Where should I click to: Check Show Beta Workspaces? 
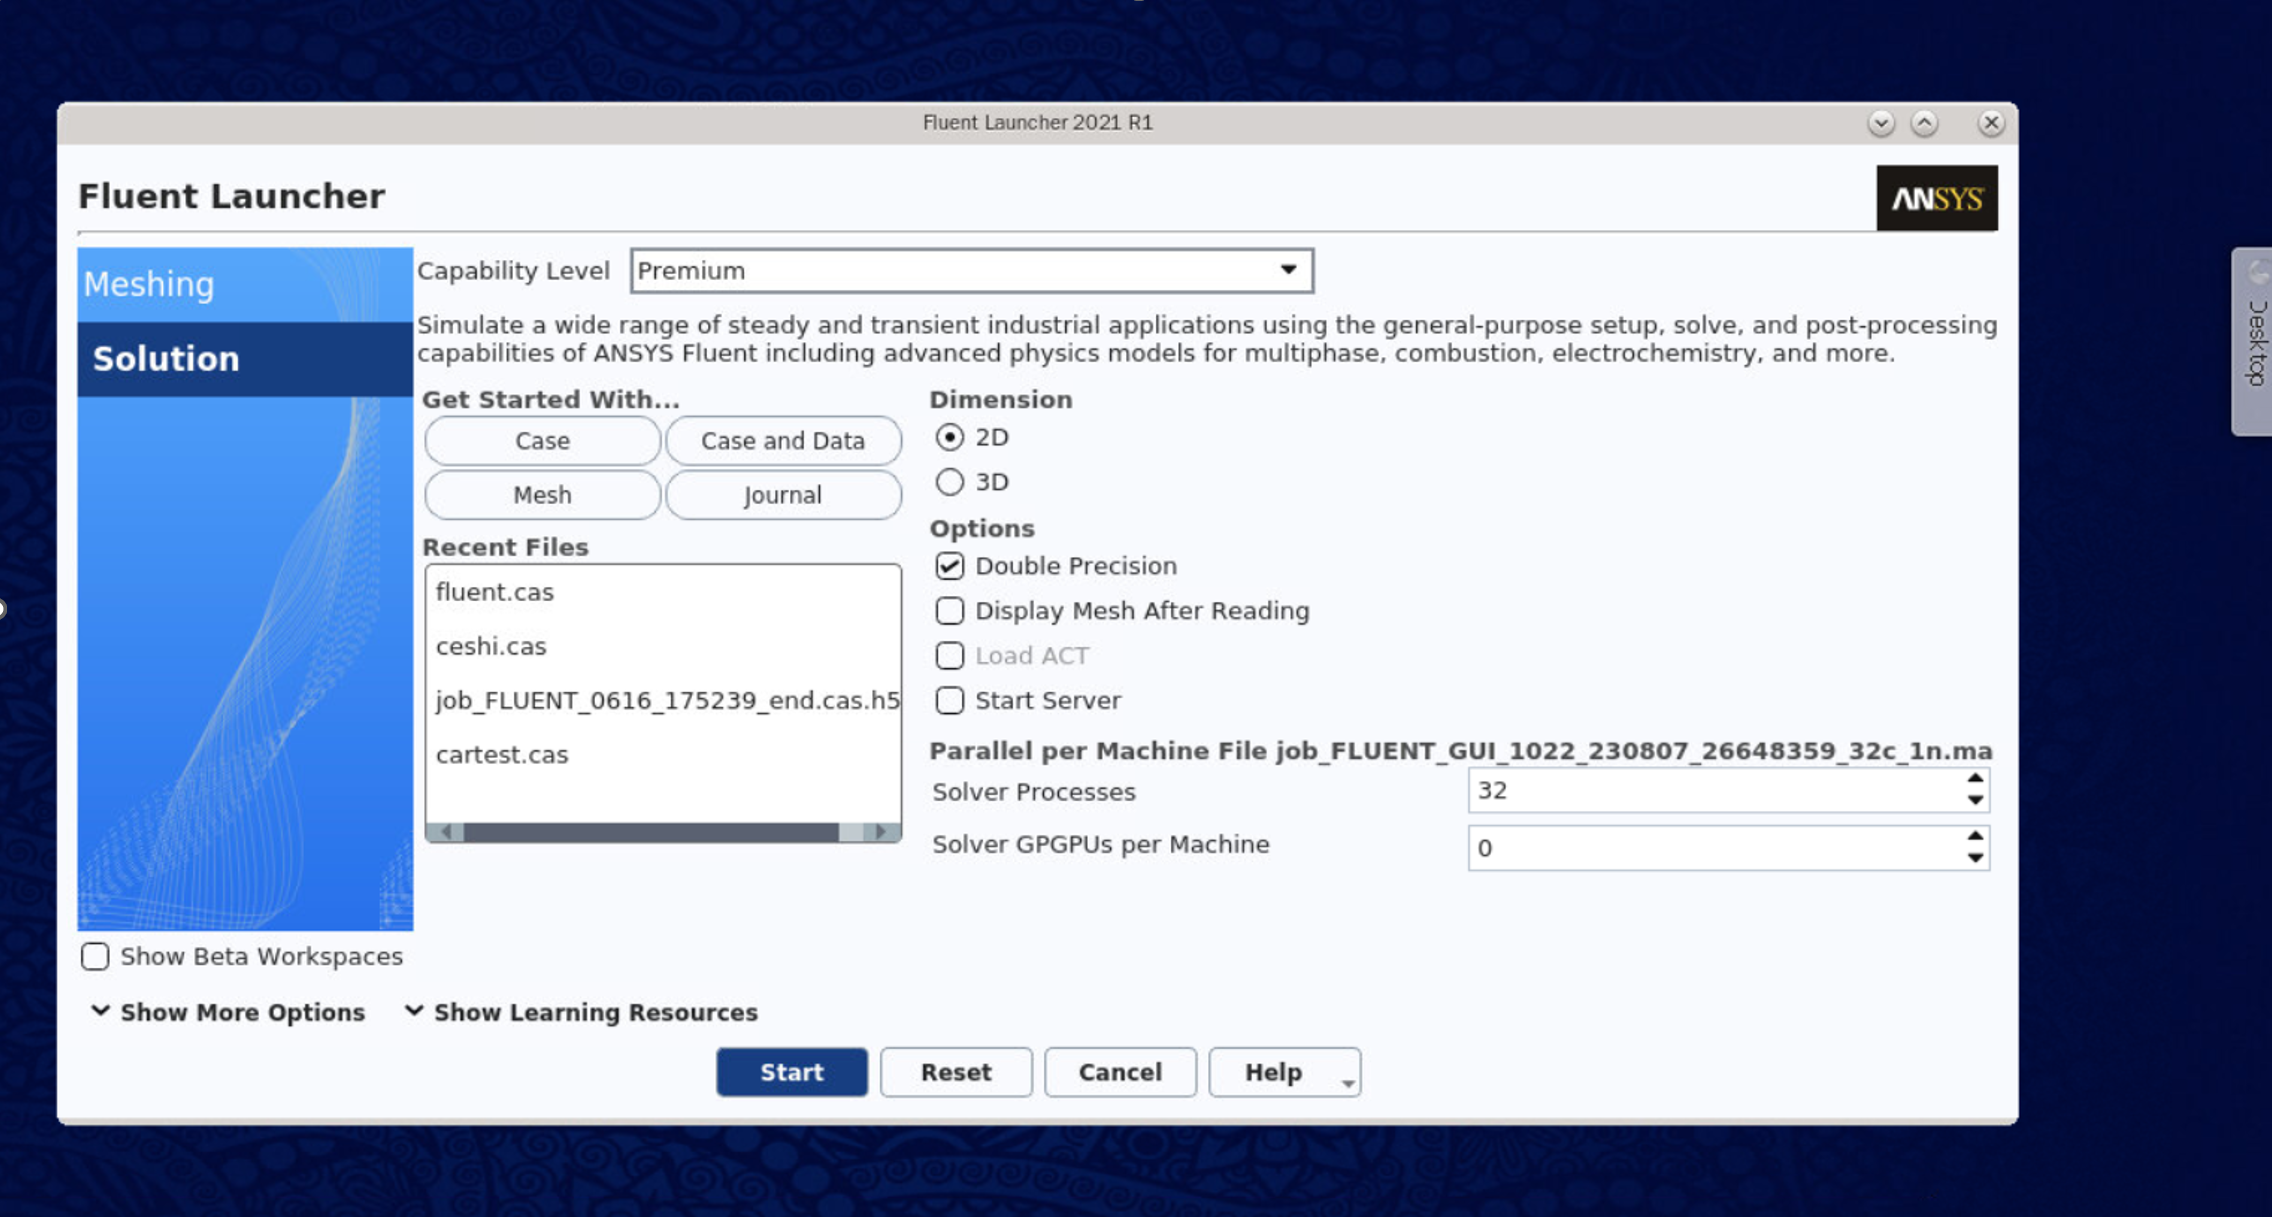95,957
